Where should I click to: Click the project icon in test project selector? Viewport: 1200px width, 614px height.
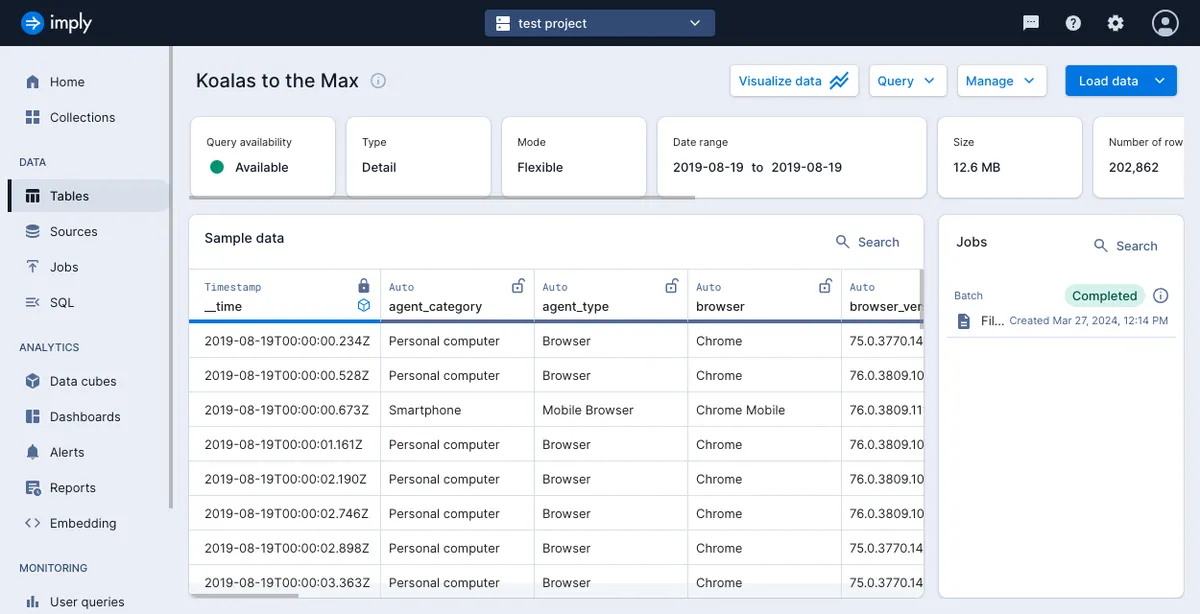point(502,23)
